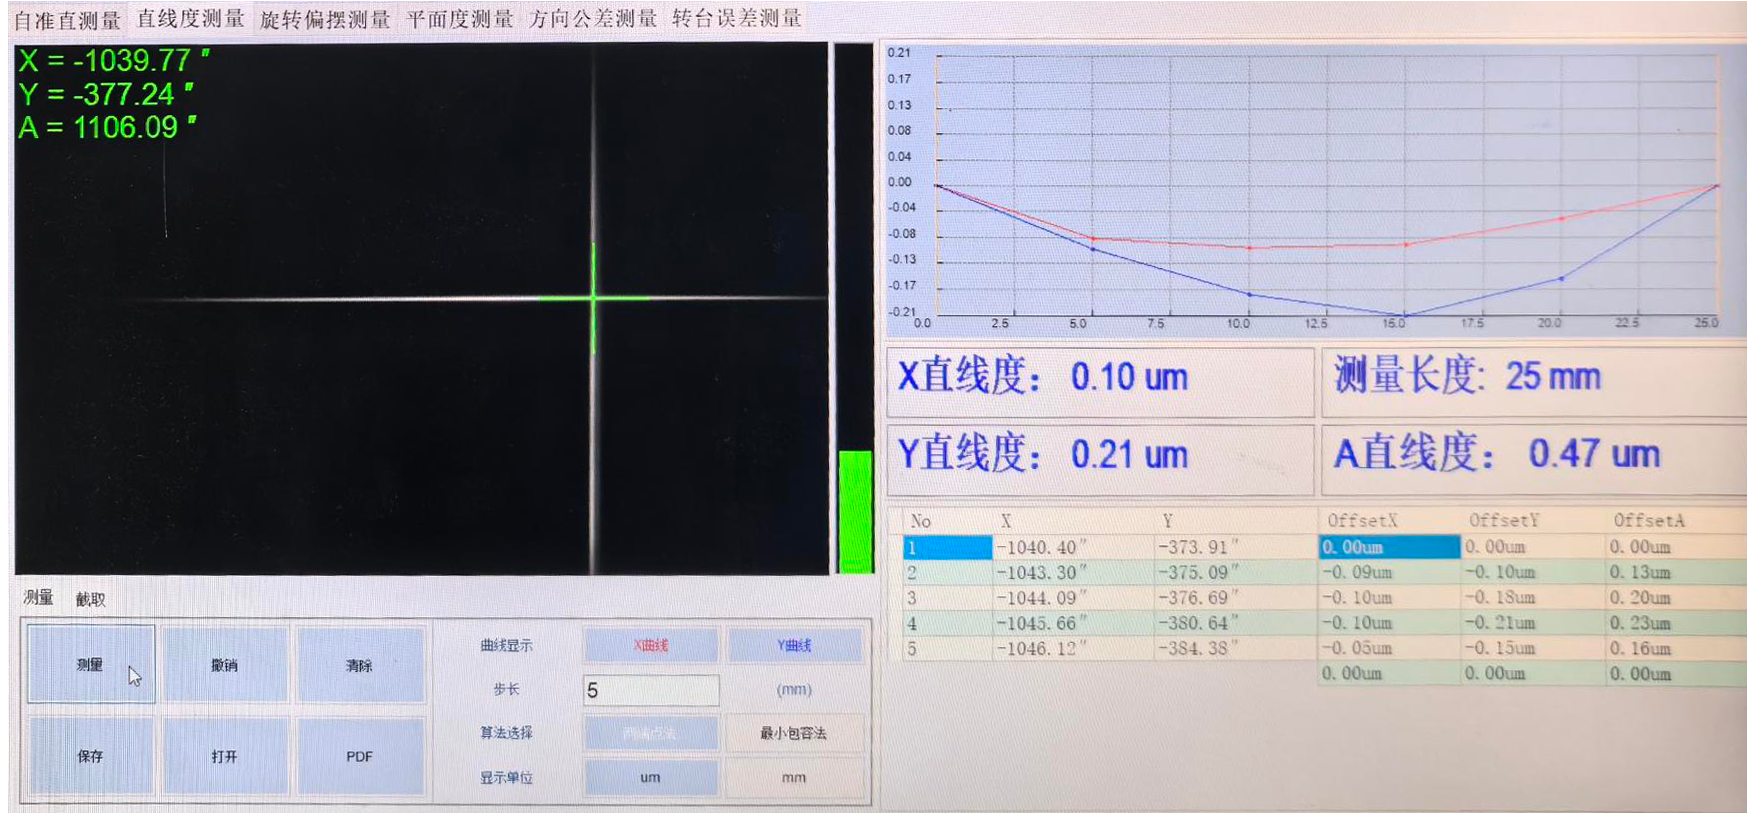Set display unit to um
Viewport: 1752px width, 814px height.
(x=650, y=777)
